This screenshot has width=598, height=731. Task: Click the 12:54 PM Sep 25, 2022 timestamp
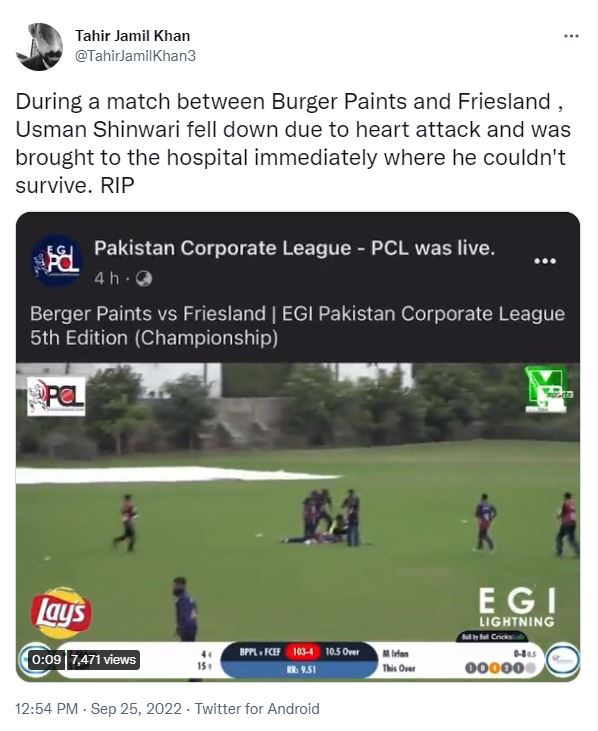pos(98,709)
